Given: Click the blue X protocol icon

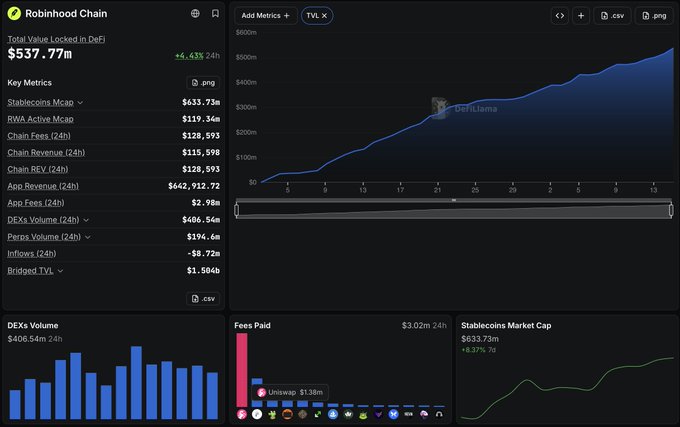Looking at the screenshot, I should [393, 414].
